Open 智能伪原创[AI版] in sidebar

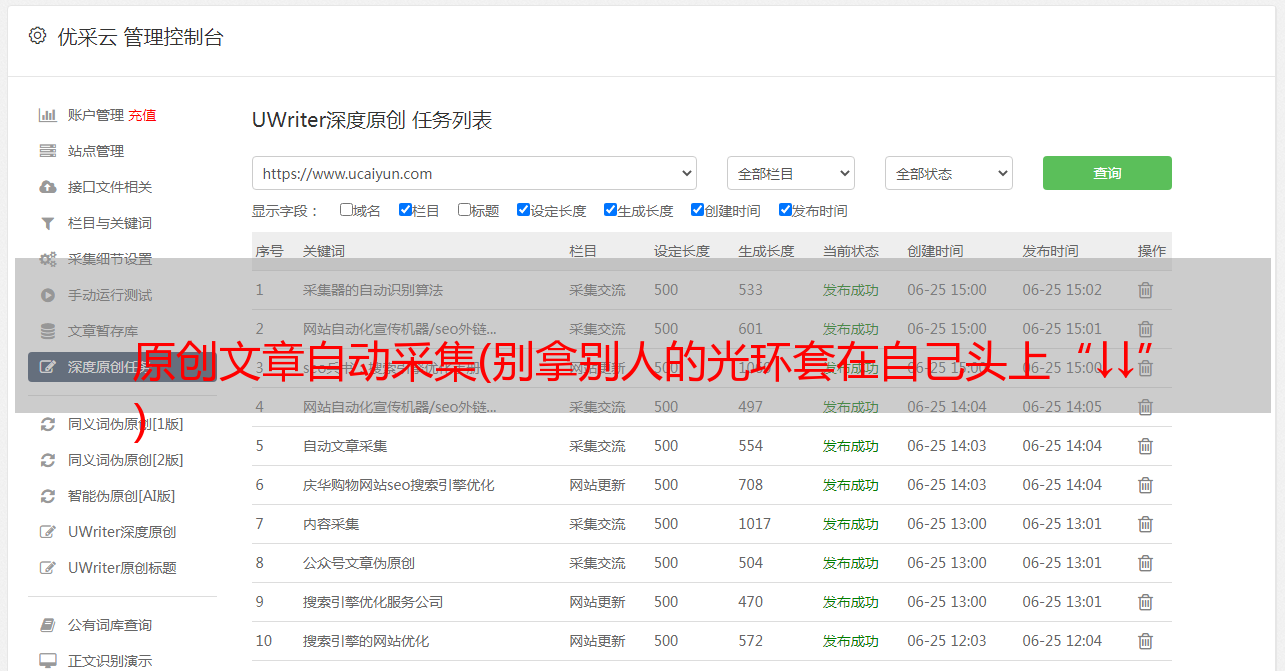pos(121,496)
